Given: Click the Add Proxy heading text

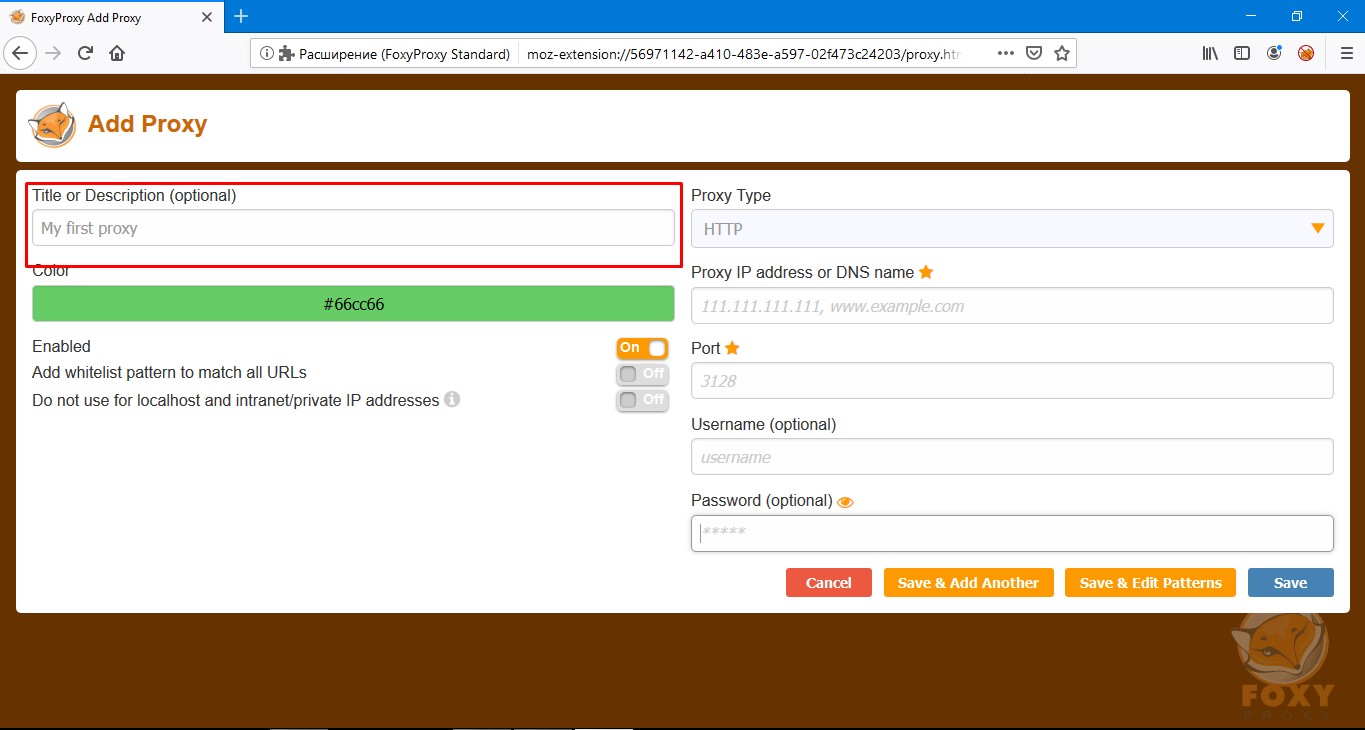Looking at the screenshot, I should pos(147,124).
